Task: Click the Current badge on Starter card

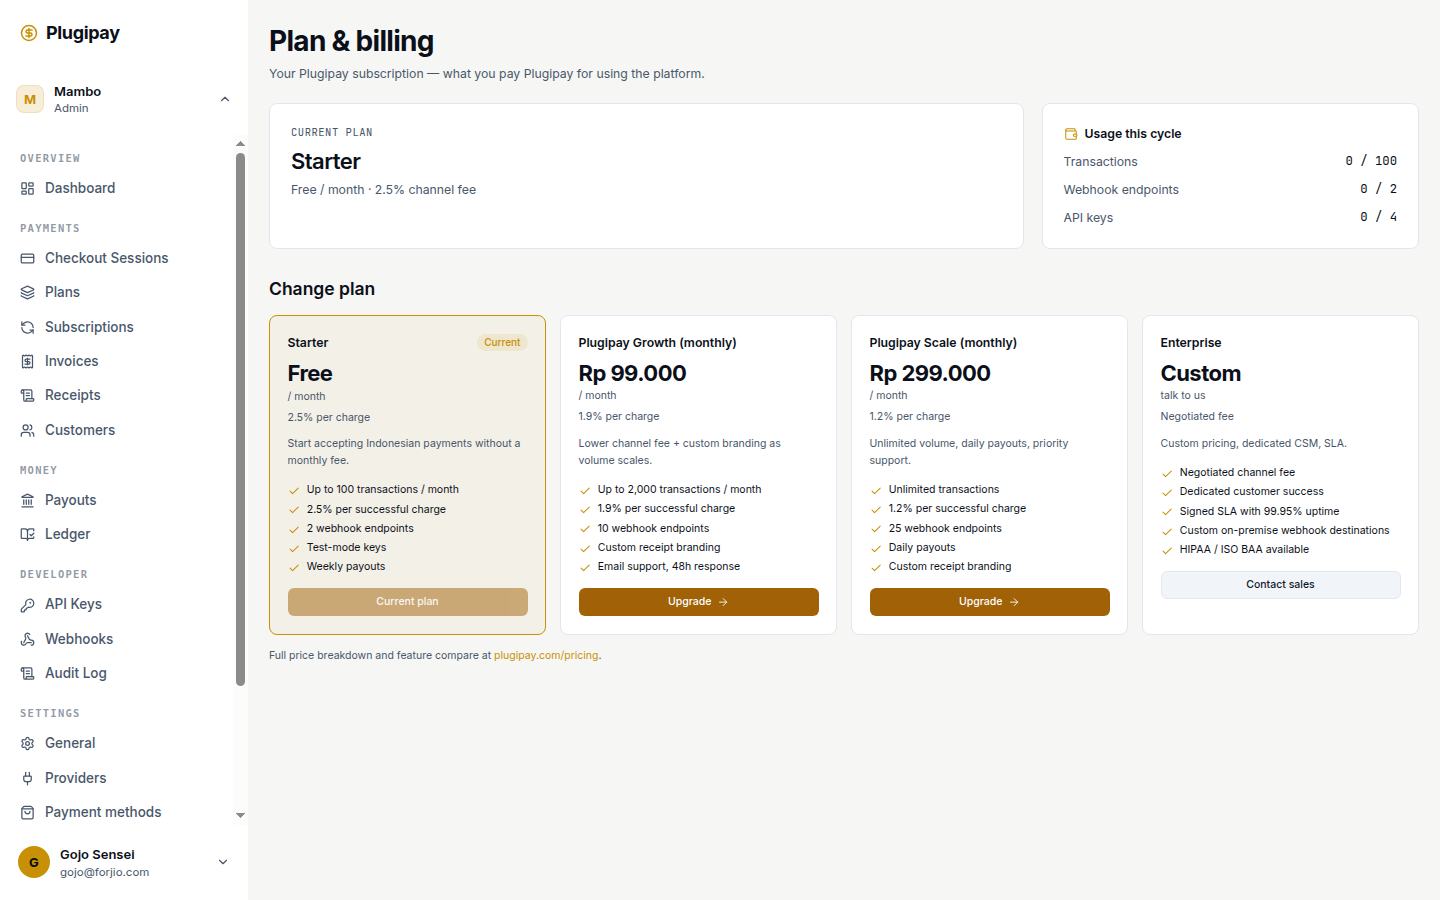Action: coord(502,342)
